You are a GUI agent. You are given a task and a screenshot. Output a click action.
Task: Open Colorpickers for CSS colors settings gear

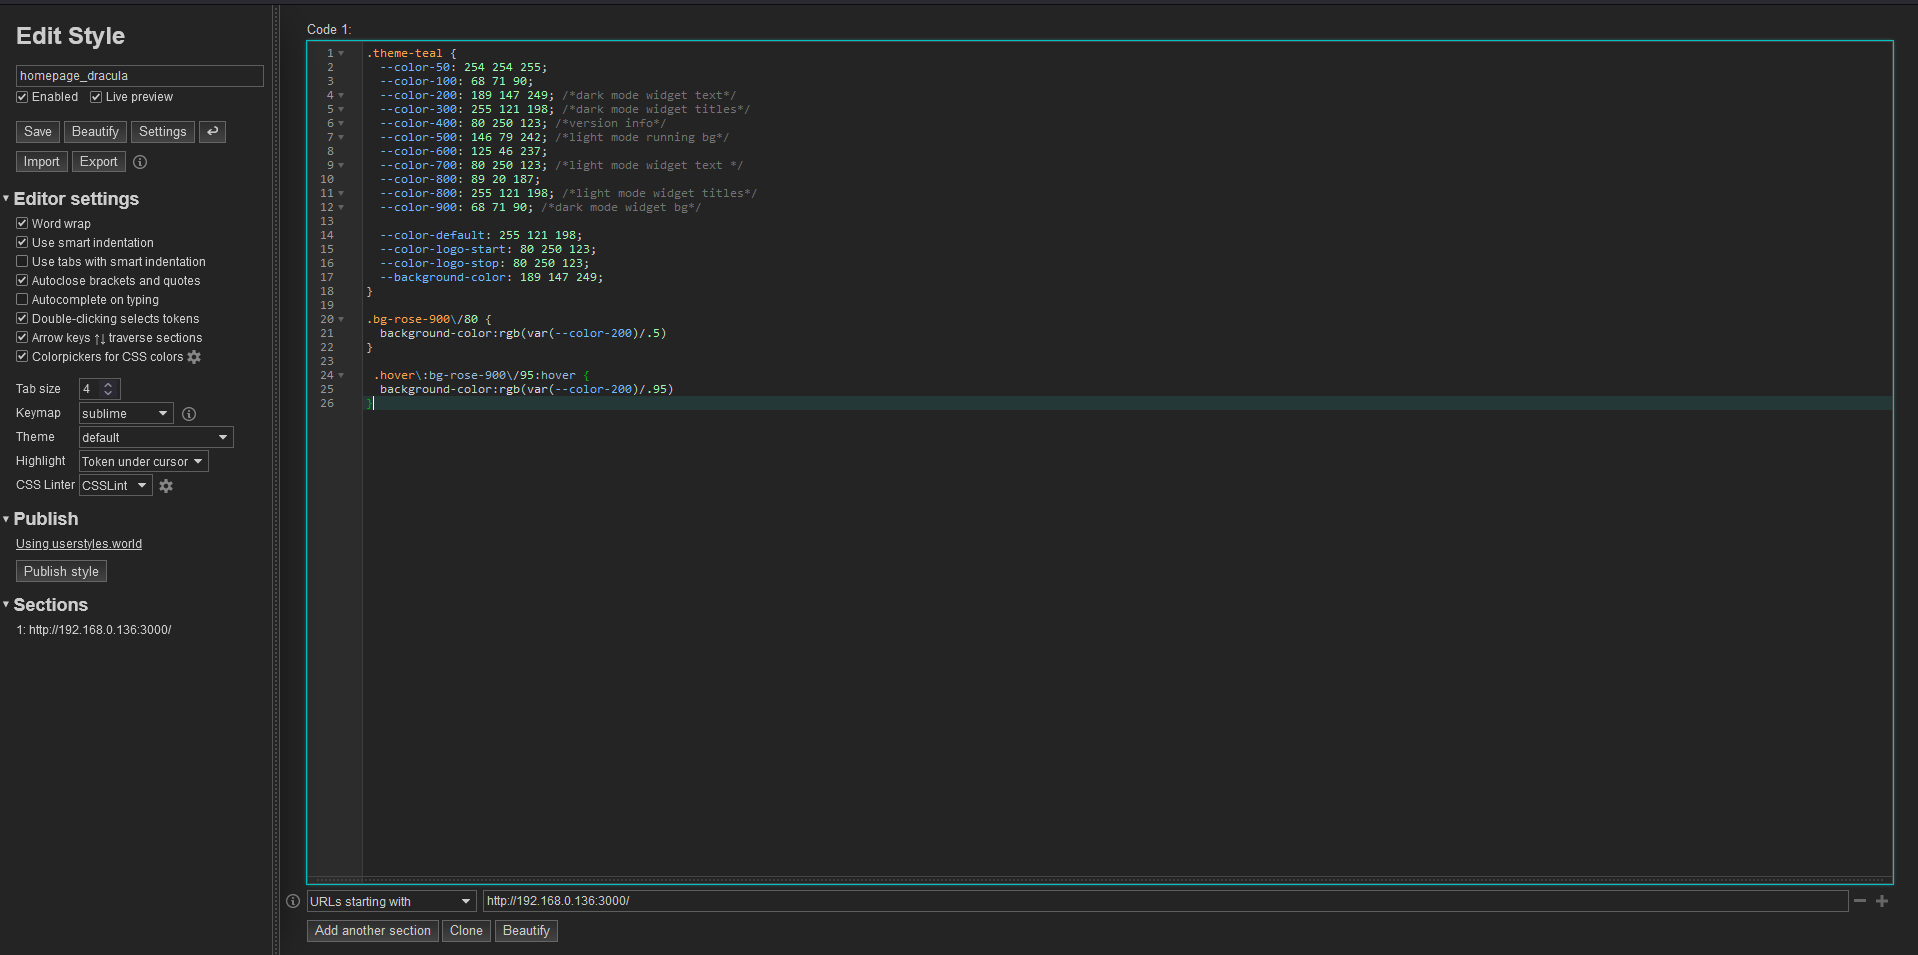[194, 357]
